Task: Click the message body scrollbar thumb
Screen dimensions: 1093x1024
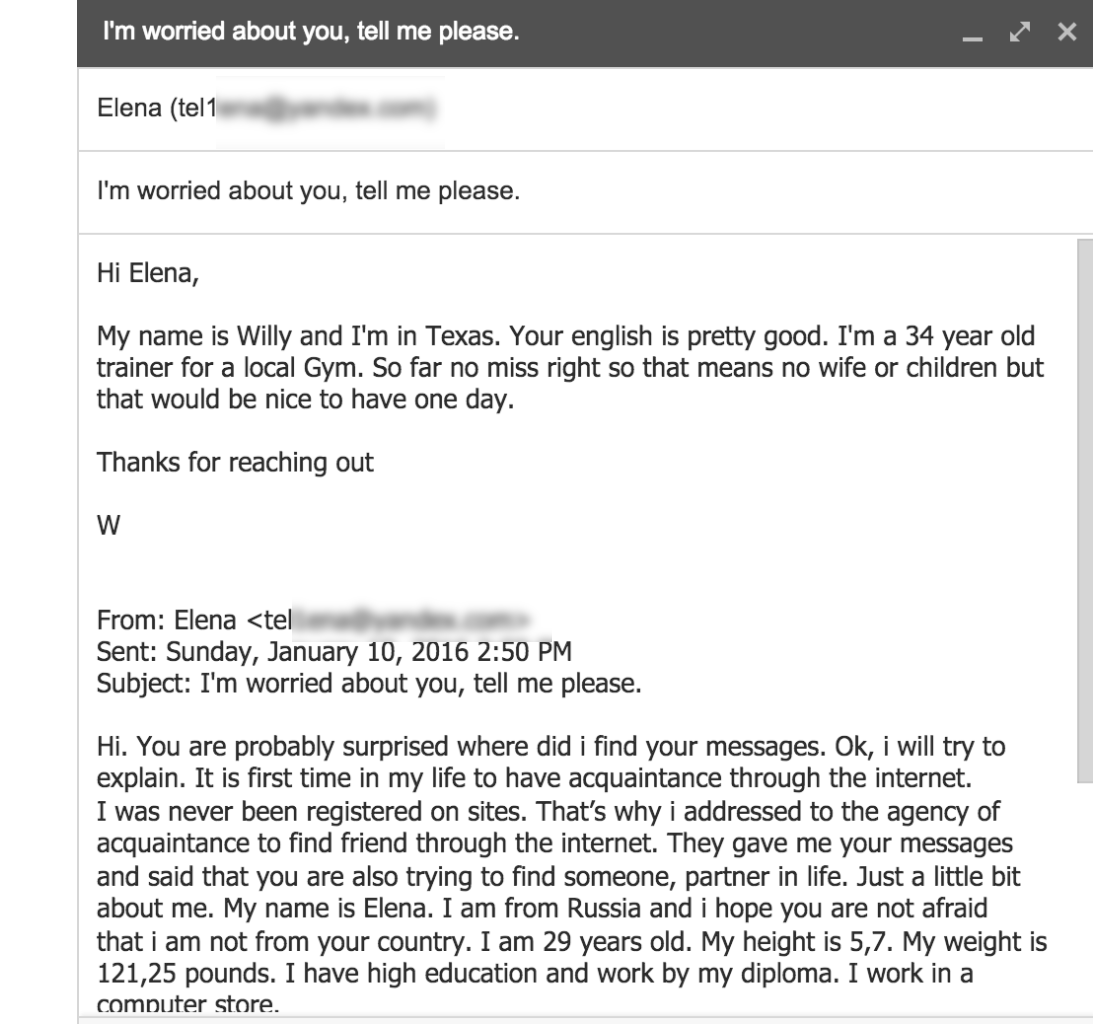Action: (1085, 510)
